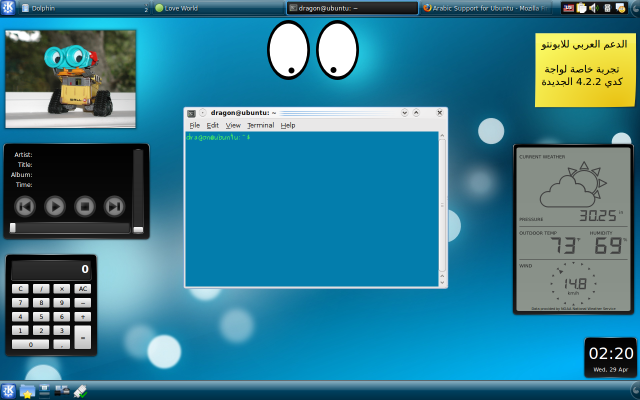
Task: Click the 3 key on the calculator
Action: click(62, 331)
